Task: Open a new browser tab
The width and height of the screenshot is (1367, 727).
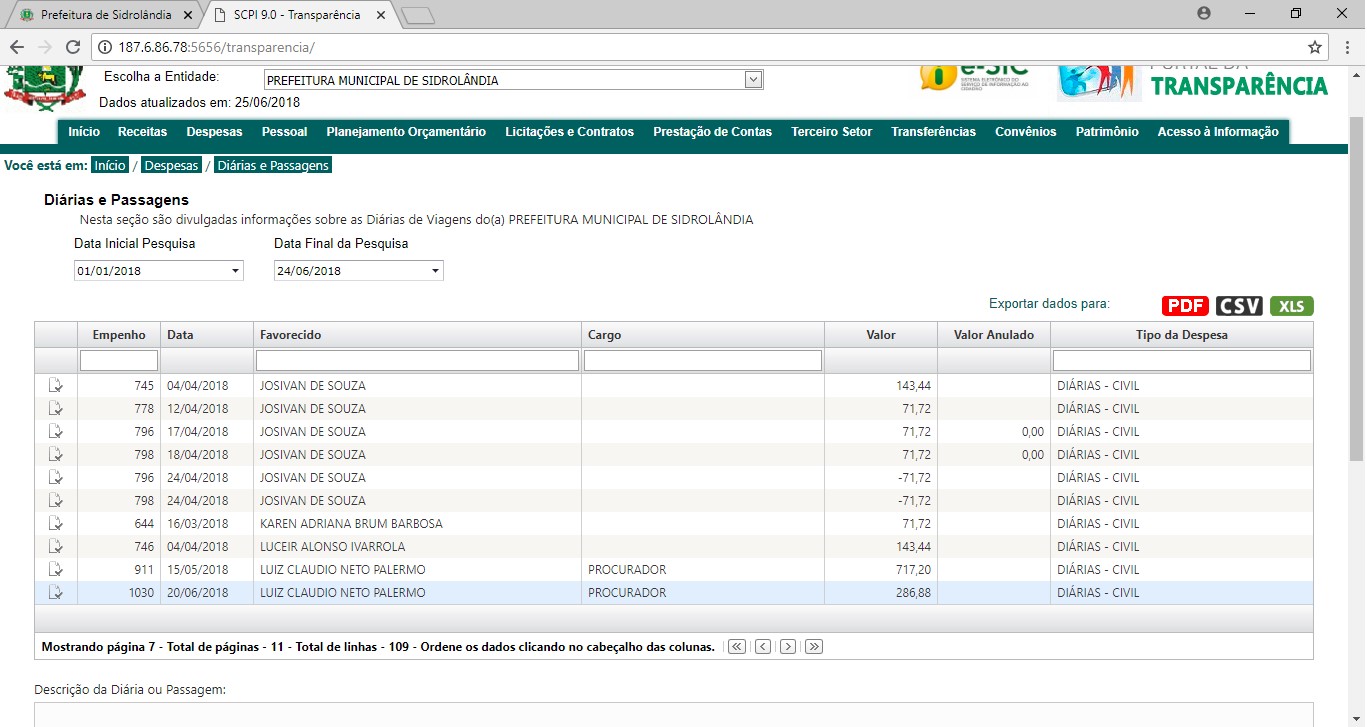Action: 418,16
